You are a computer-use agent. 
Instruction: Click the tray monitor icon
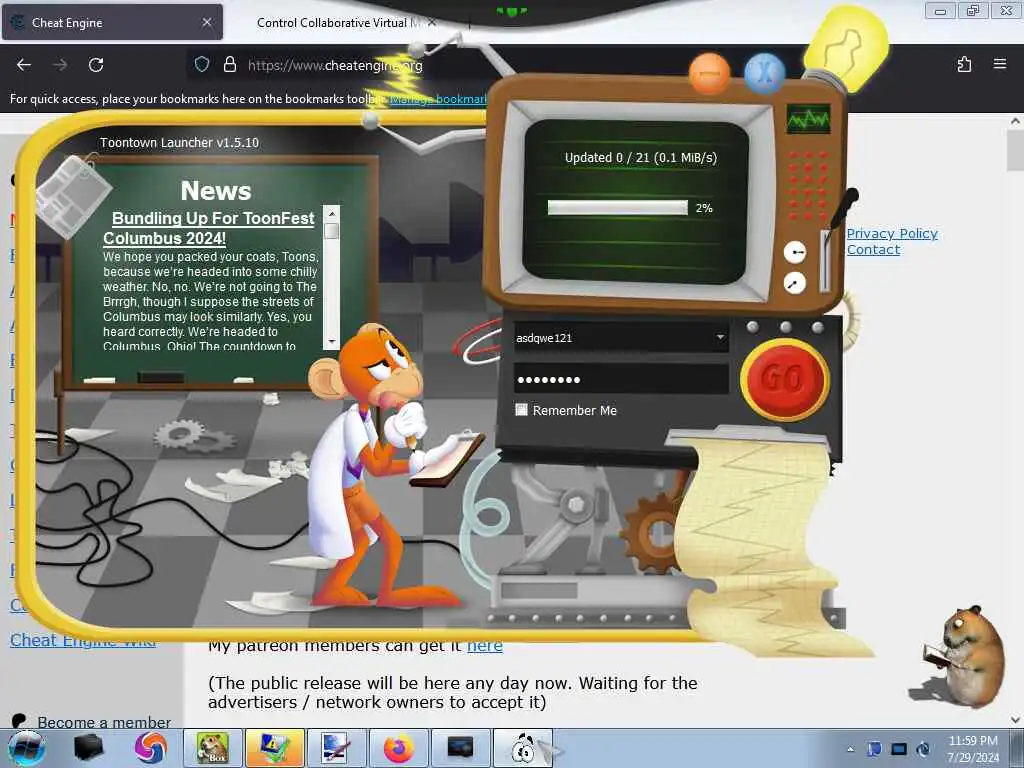(899, 749)
